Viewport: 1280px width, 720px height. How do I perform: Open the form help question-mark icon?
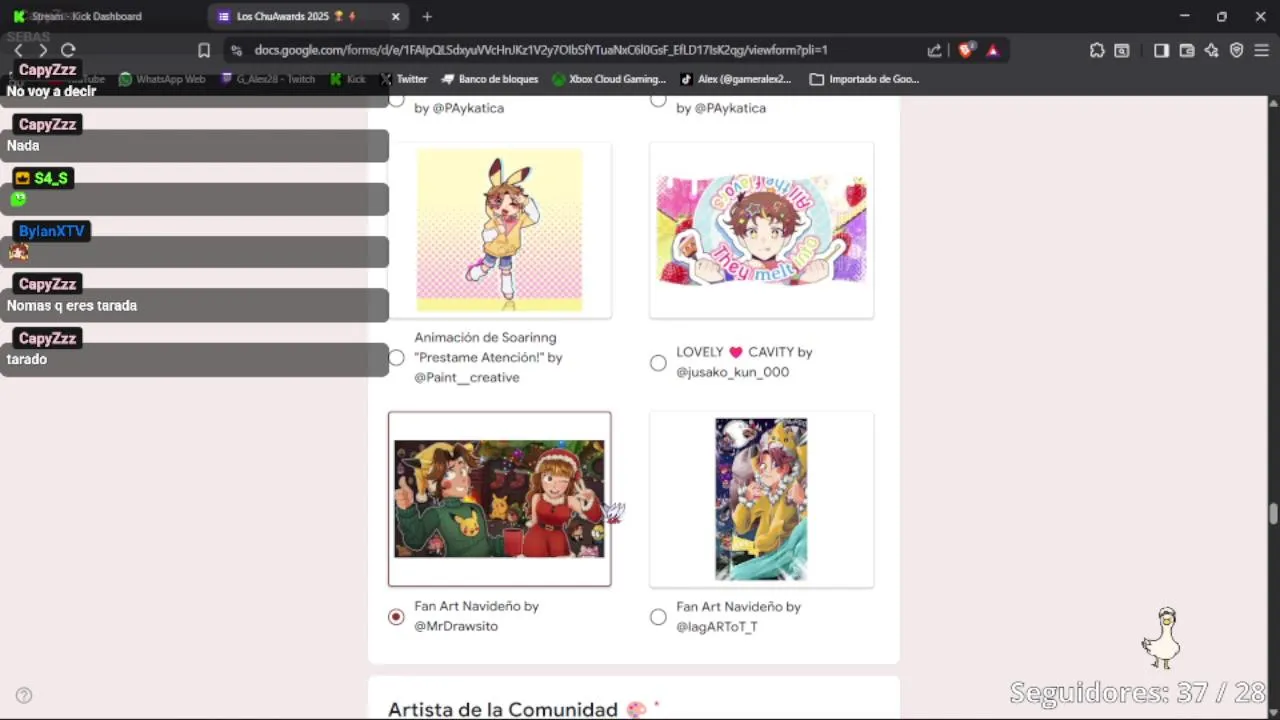24,695
